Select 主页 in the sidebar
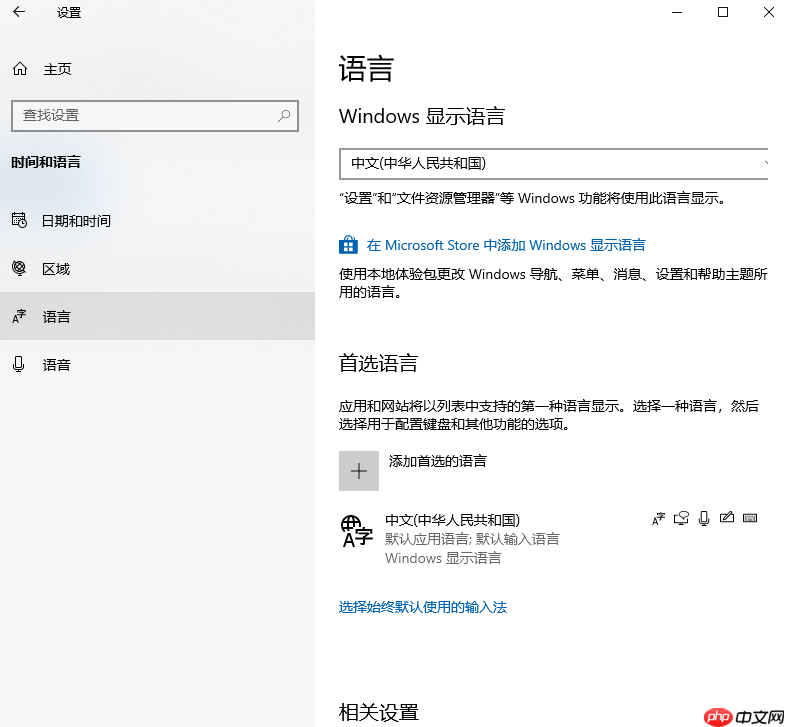The image size is (785, 727). (x=157, y=69)
